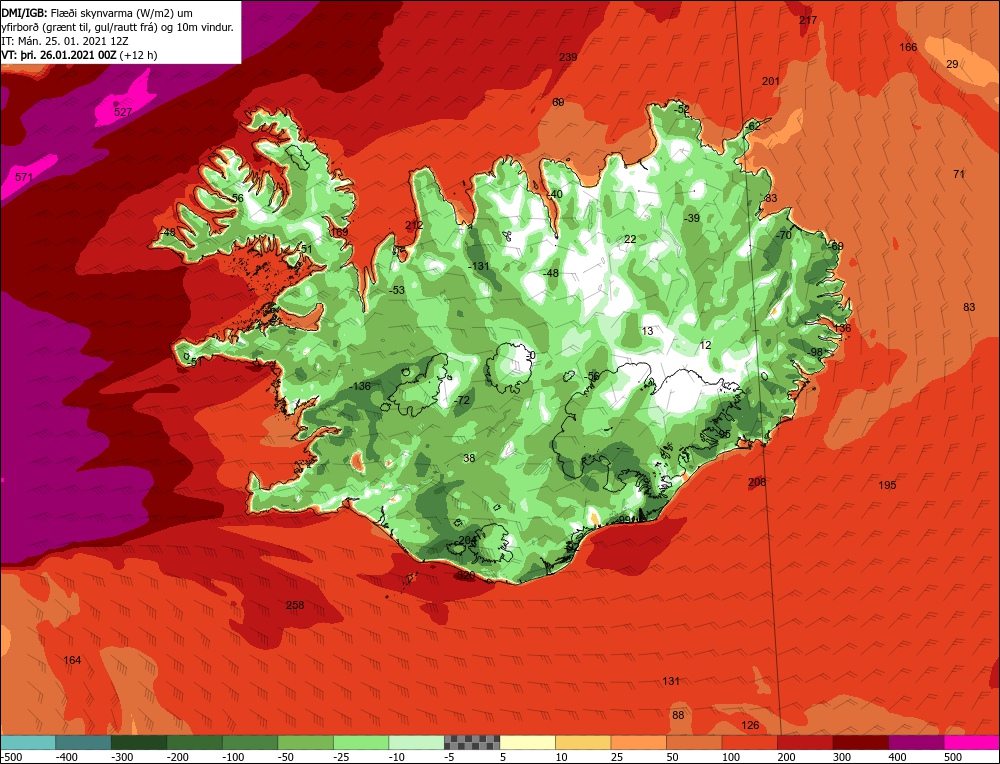Click the 131 value over the southern ocean
1000x764 pixels.
671,681
